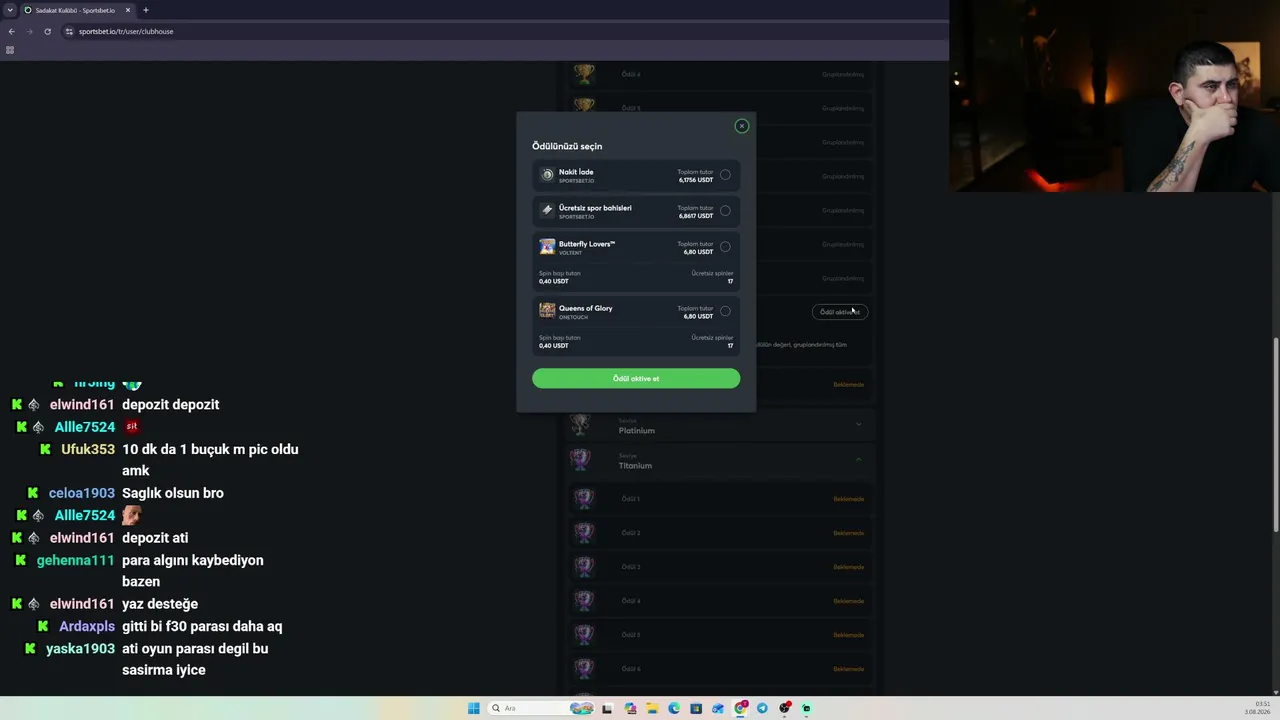Screen dimensions: 1280x720
Task: Open Microsoft Edge from the taskbar
Action: [x=674, y=708]
